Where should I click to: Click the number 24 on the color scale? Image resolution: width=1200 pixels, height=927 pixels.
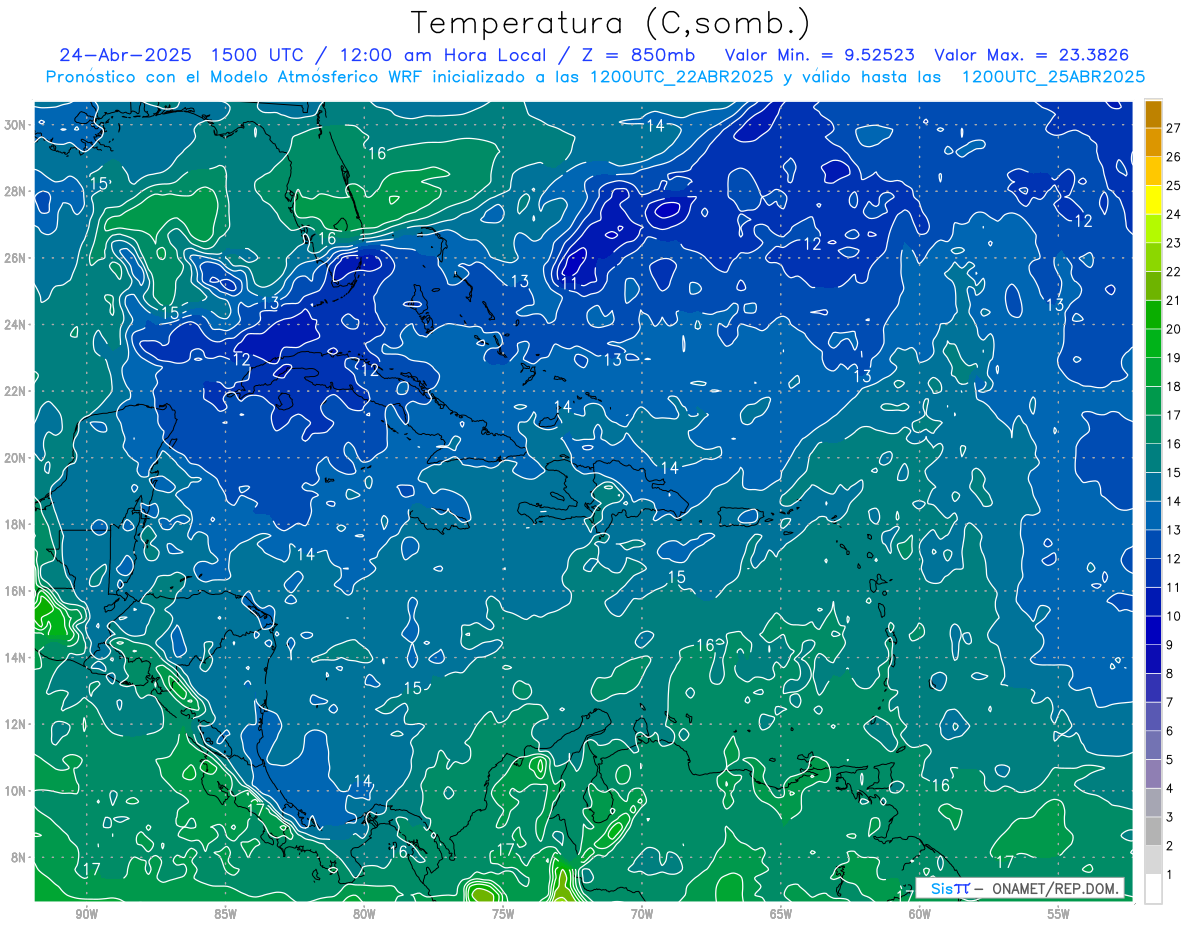point(1174,214)
